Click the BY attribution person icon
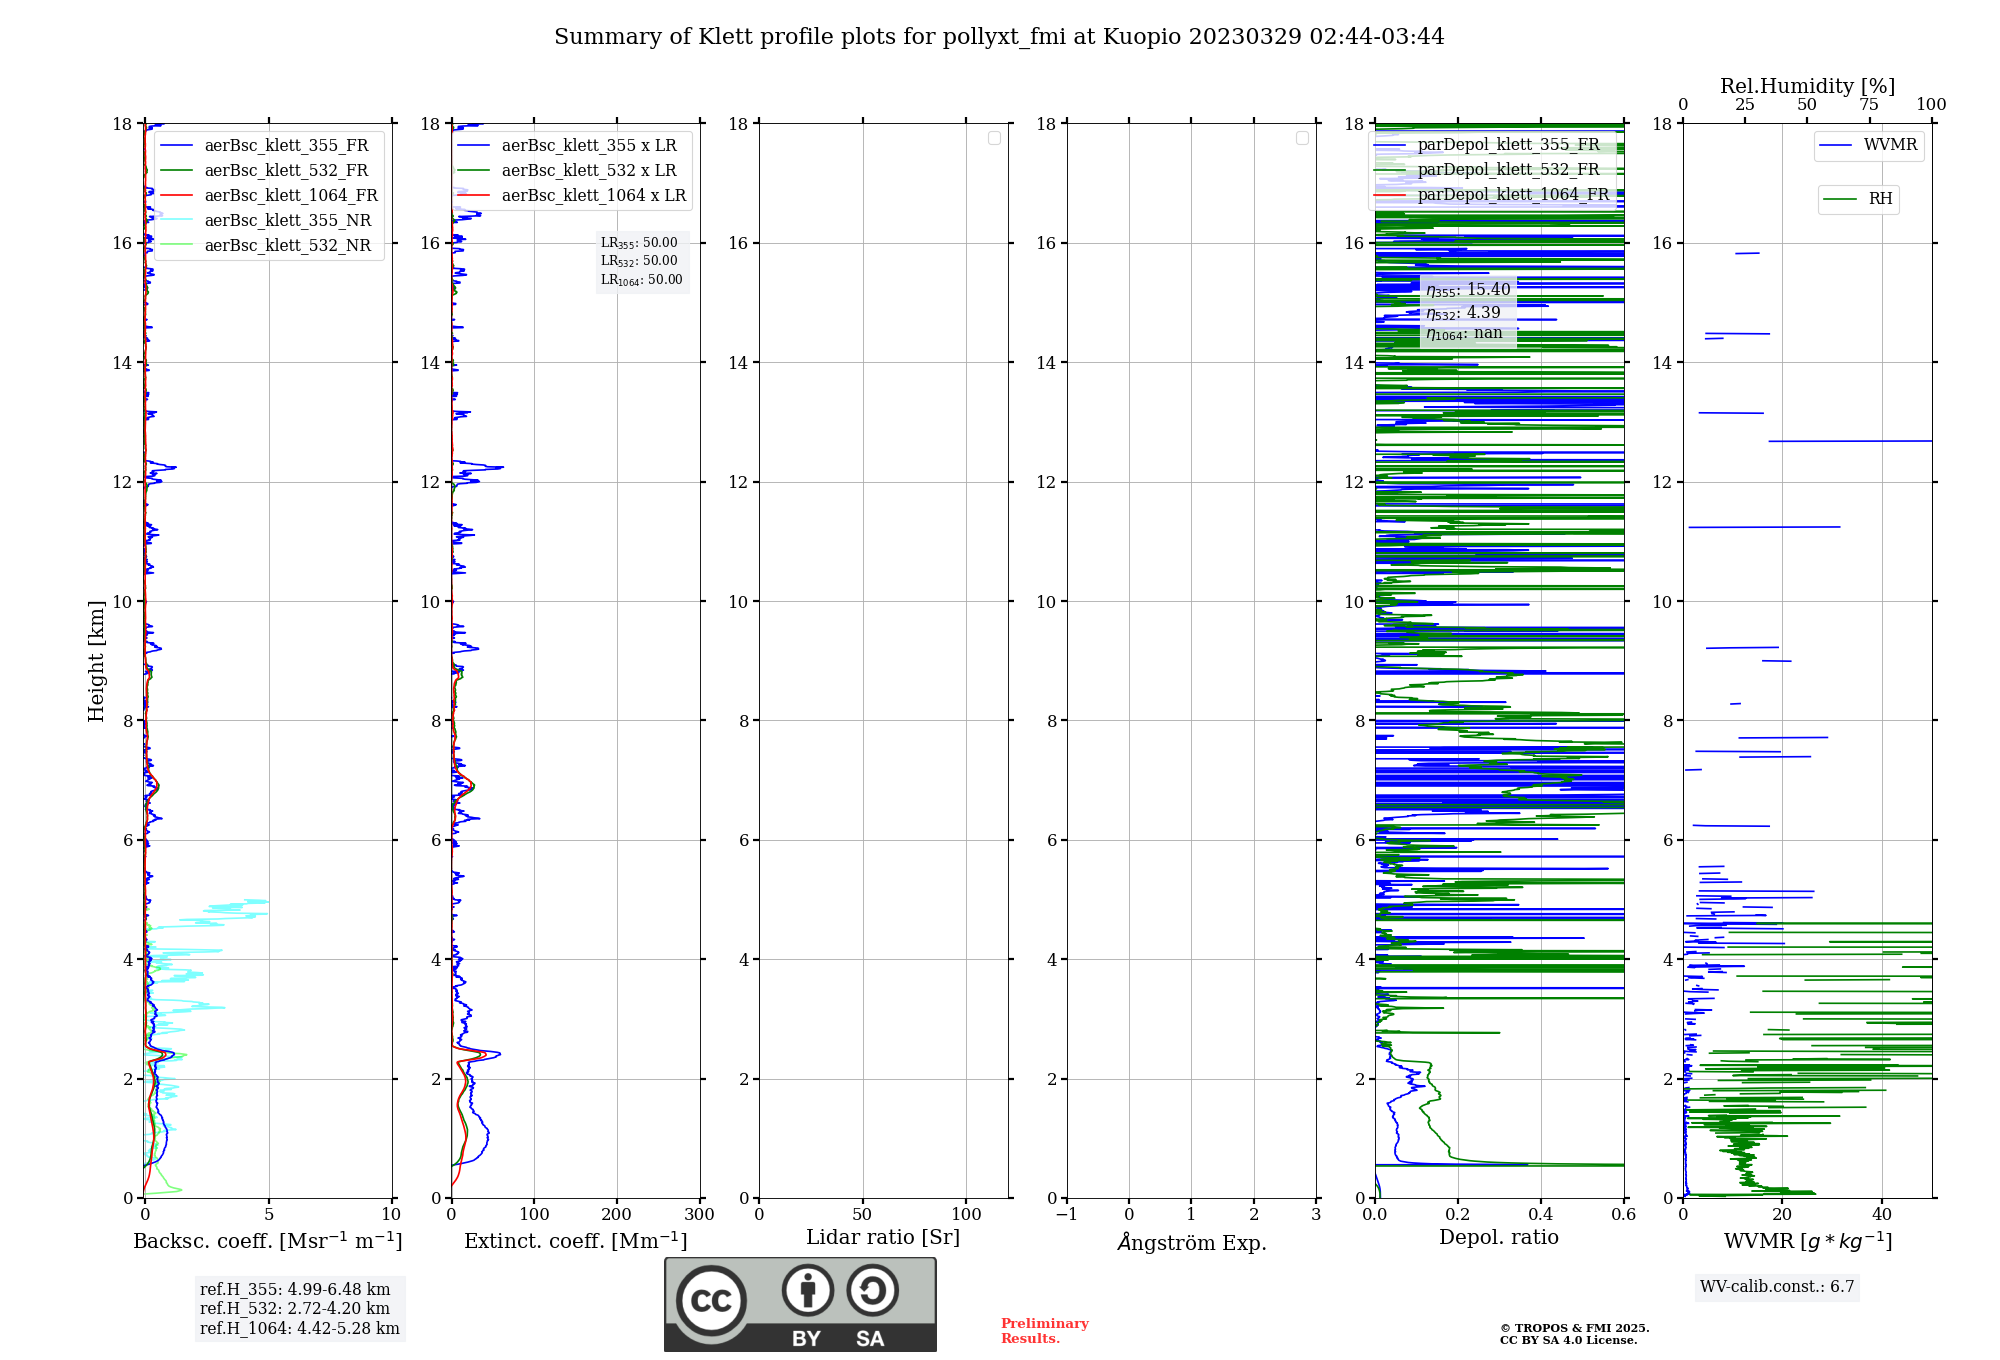2000x1360 pixels. click(x=807, y=1290)
